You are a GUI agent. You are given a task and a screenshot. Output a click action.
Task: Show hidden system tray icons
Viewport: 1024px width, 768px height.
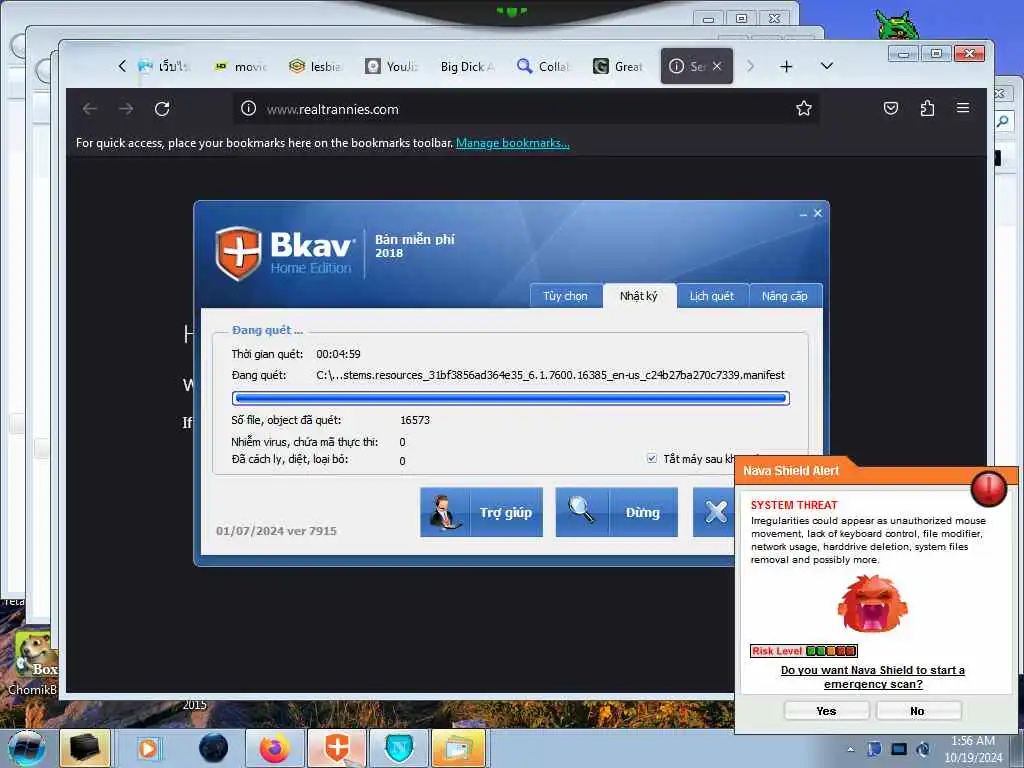click(850, 749)
